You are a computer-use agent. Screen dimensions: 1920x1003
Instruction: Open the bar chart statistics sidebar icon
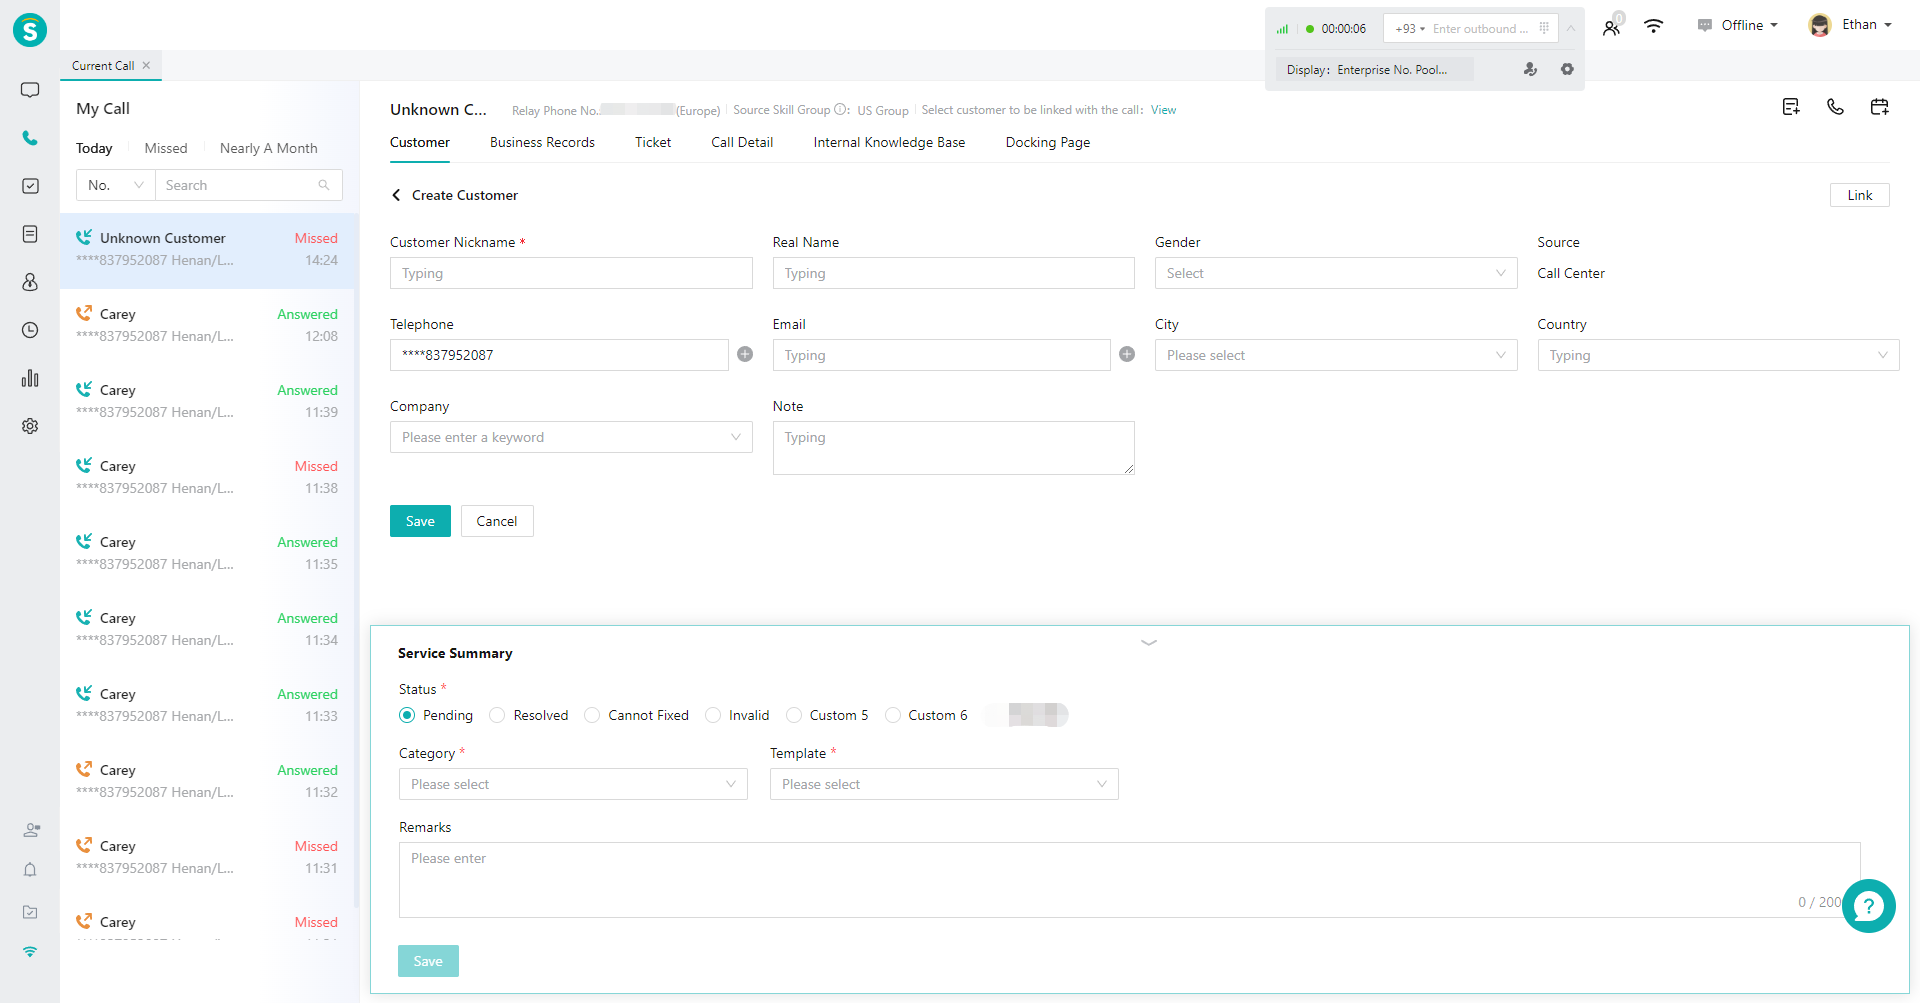pyautogui.click(x=30, y=378)
